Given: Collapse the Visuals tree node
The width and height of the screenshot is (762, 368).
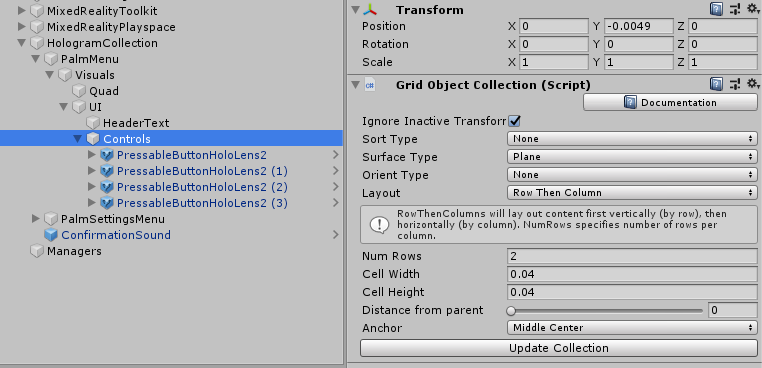Looking at the screenshot, I should click(50, 75).
